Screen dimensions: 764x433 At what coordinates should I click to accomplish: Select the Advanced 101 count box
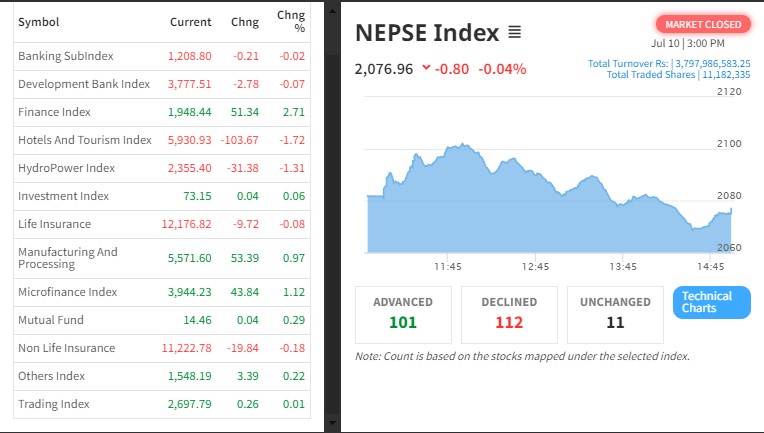point(403,312)
